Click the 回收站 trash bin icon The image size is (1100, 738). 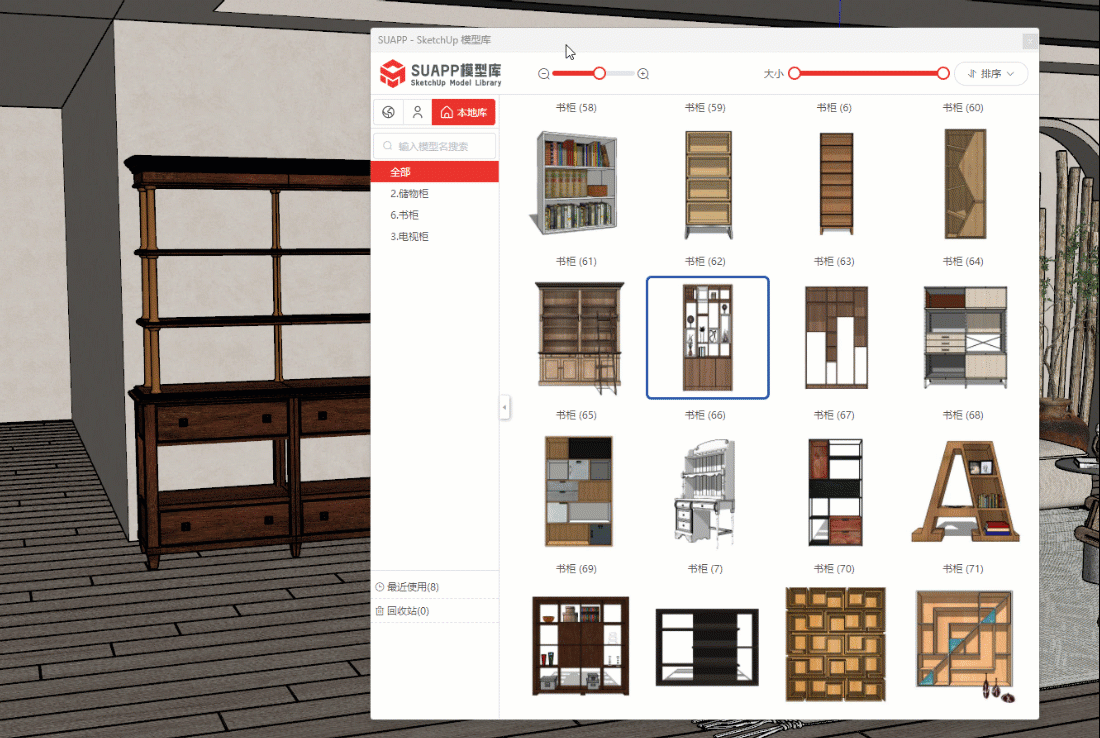(x=380, y=611)
